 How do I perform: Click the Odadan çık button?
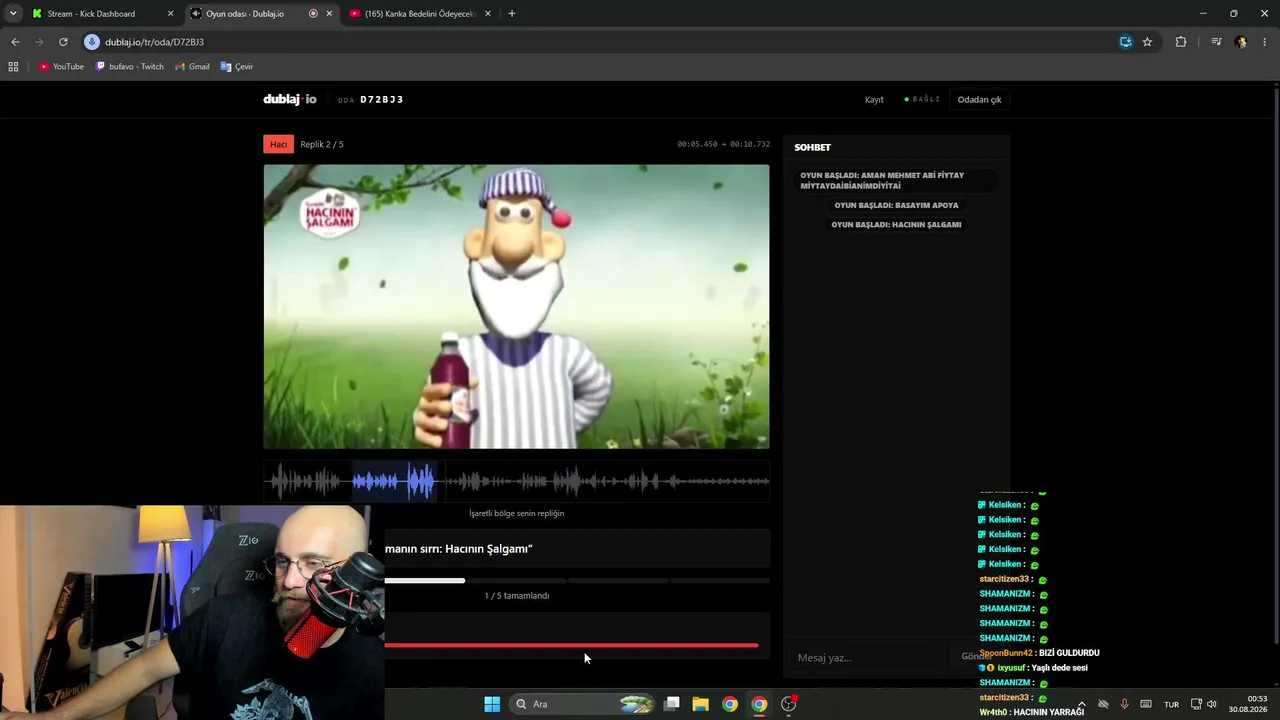click(x=979, y=100)
